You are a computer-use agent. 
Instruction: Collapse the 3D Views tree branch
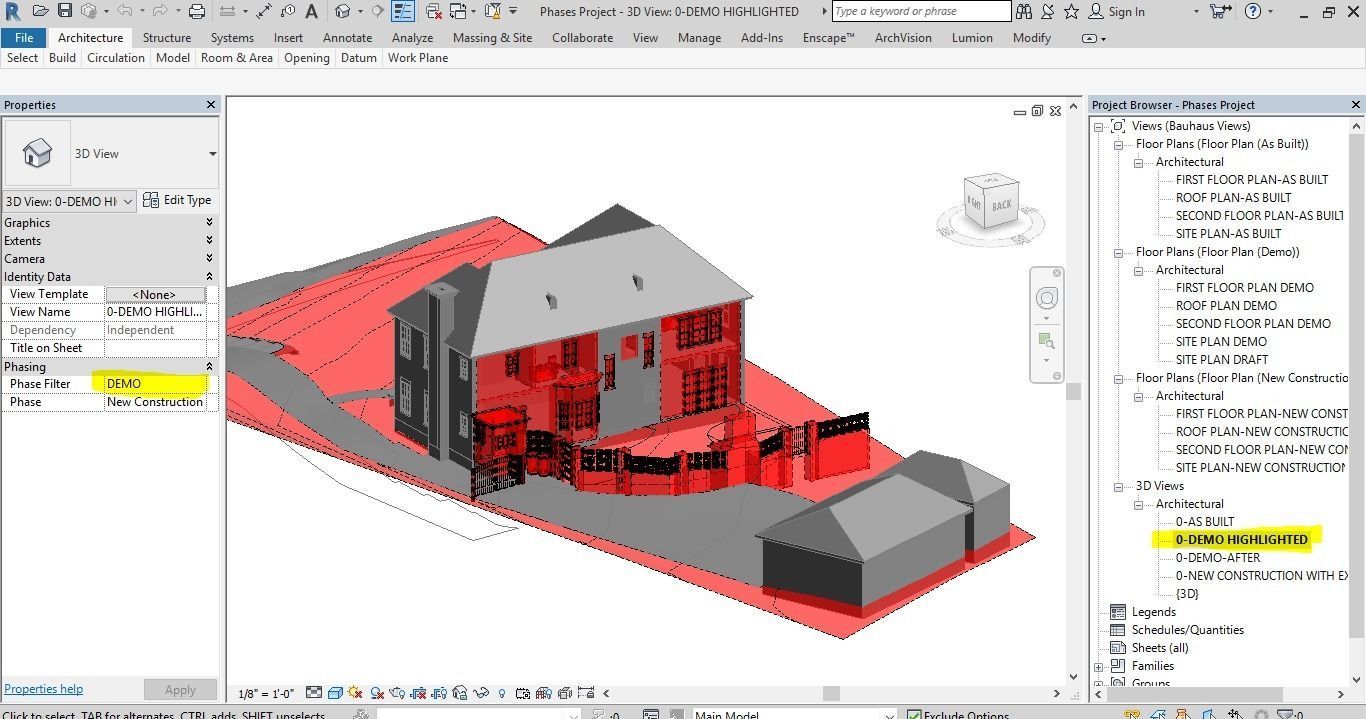coord(1117,486)
